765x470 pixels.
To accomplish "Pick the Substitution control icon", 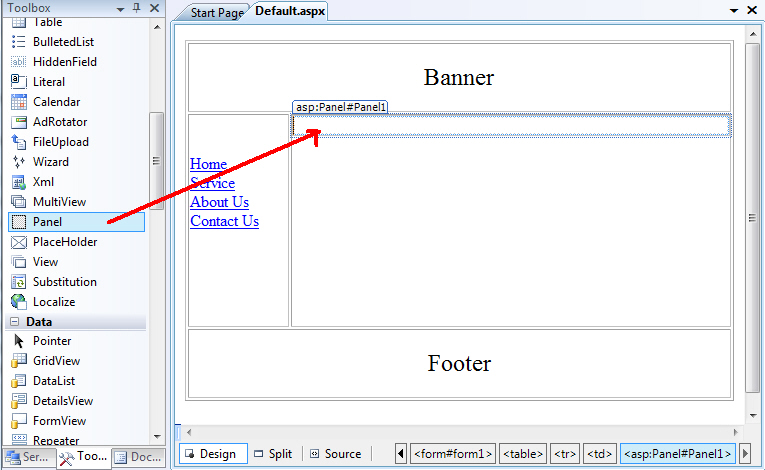I will click(19, 282).
